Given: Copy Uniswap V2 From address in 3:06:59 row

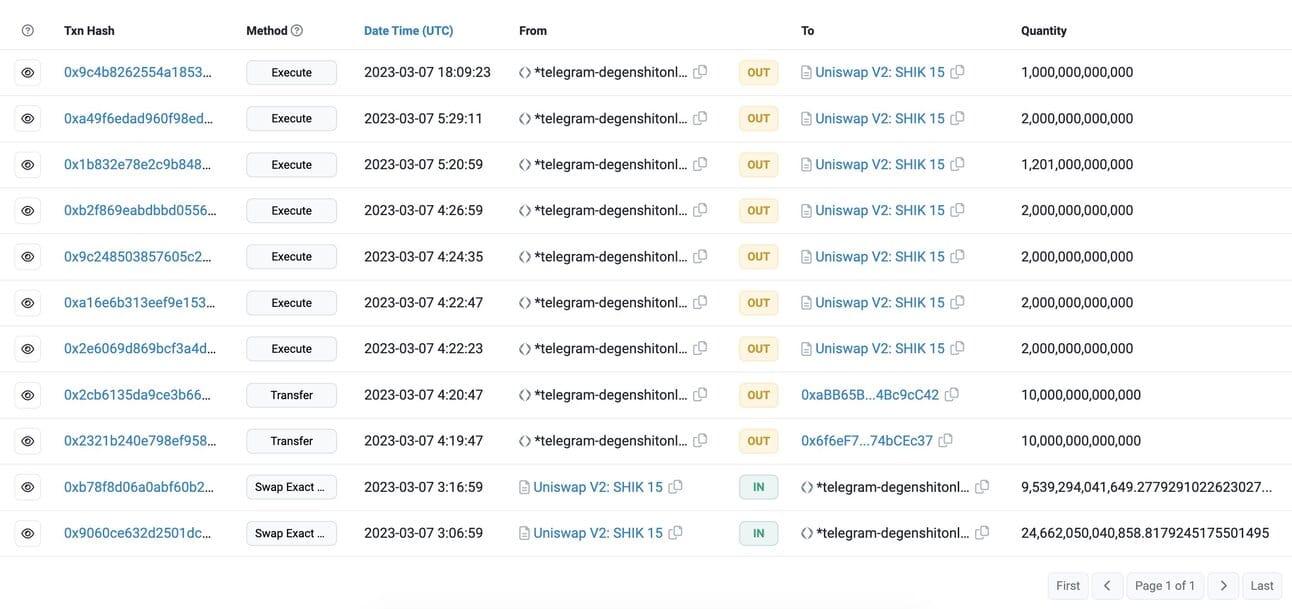Looking at the screenshot, I should pyautogui.click(x=676, y=533).
